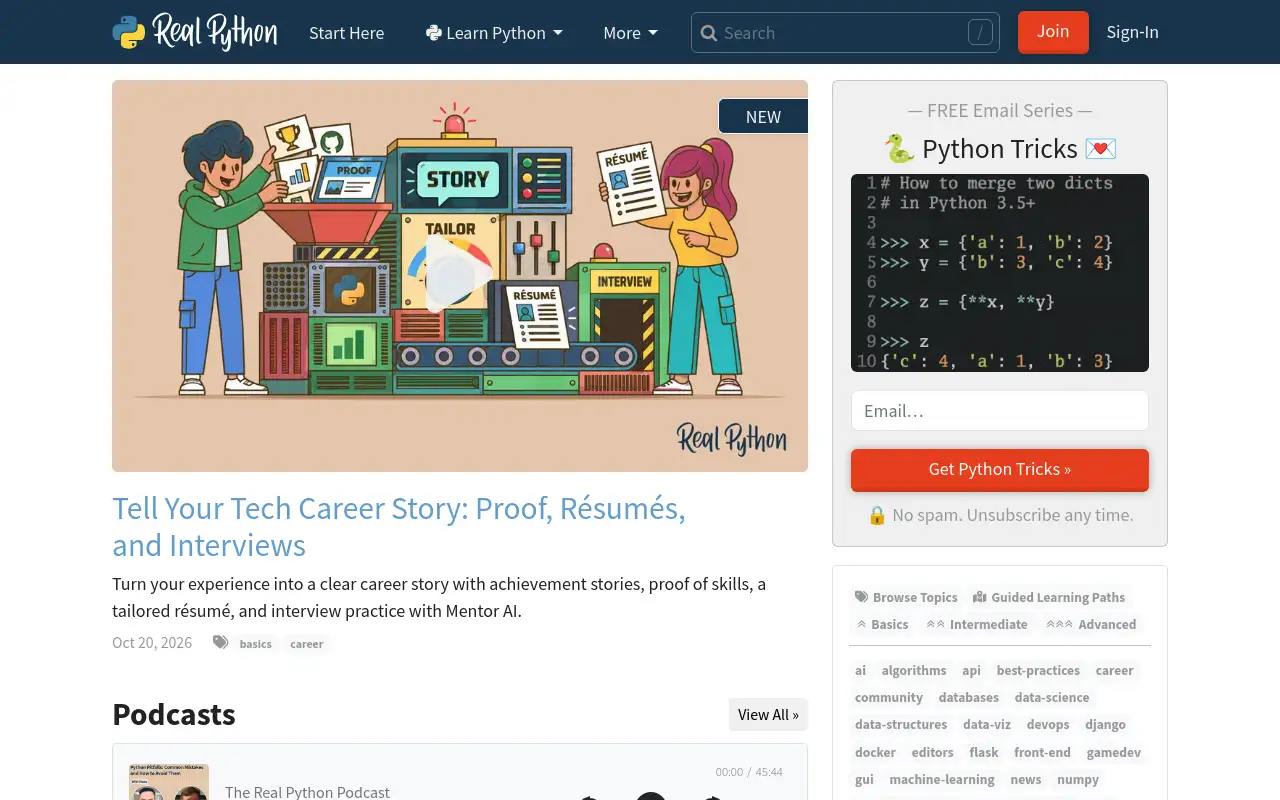Select the best-practices topic tag
This screenshot has height=800, width=1280.
(1038, 670)
